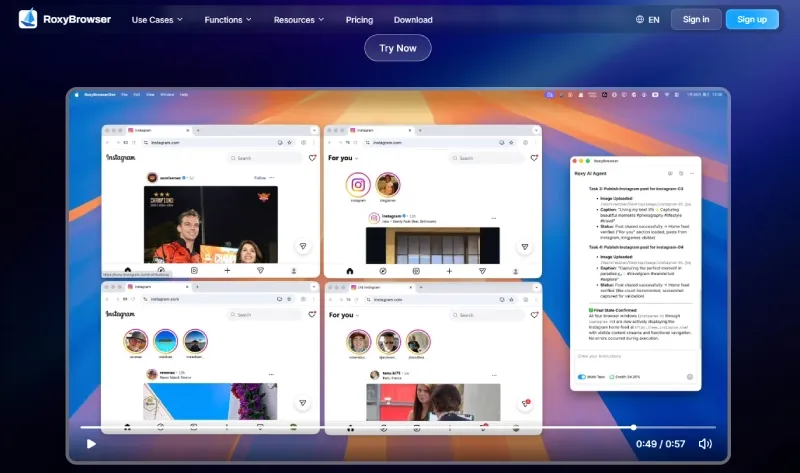Viewport: 800px width, 473px height.
Task: Change language using the EN globe selector
Action: click(647, 19)
